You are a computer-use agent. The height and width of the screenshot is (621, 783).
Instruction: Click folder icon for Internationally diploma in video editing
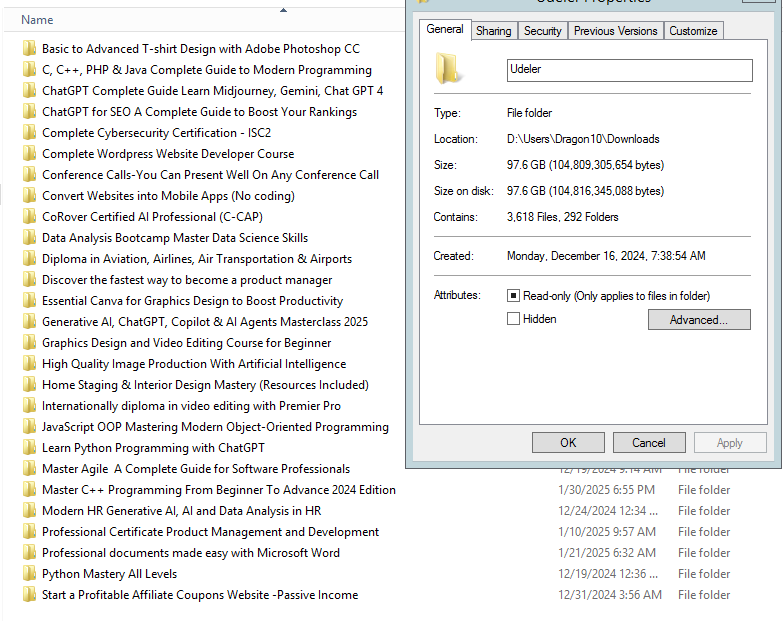coord(29,405)
